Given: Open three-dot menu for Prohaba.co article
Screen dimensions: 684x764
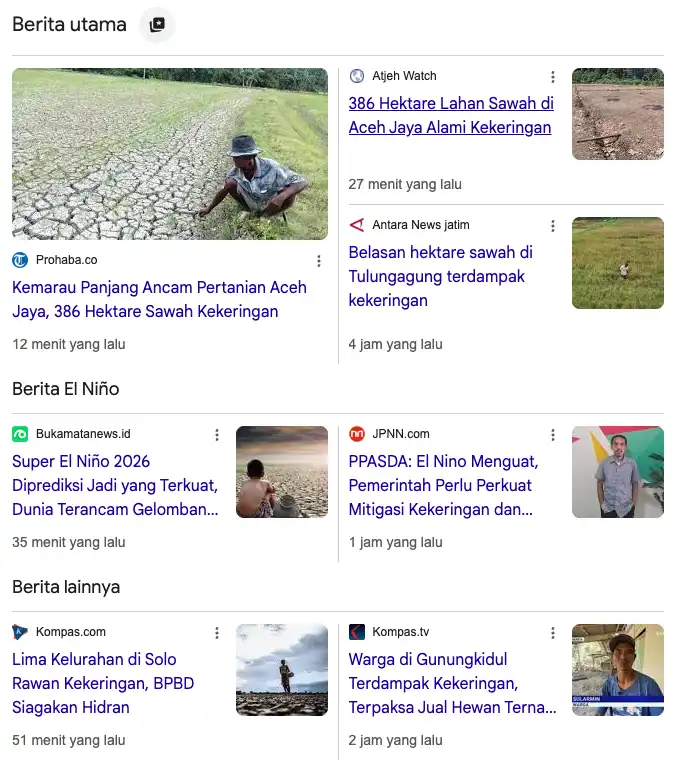Looking at the screenshot, I should [x=319, y=261].
